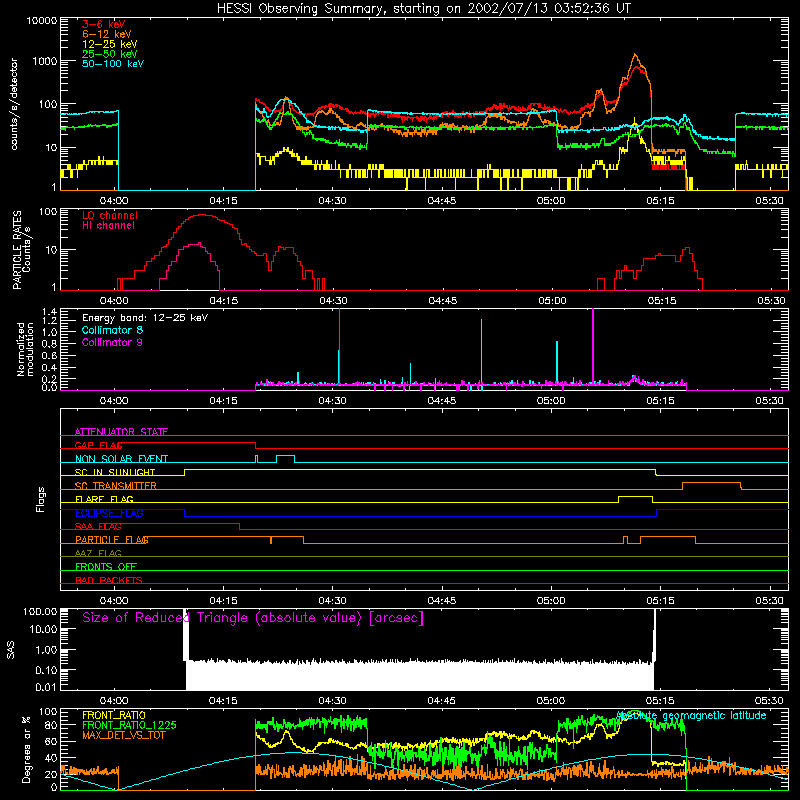Click the SC IN SUNLIGHT flag label

[115, 472]
